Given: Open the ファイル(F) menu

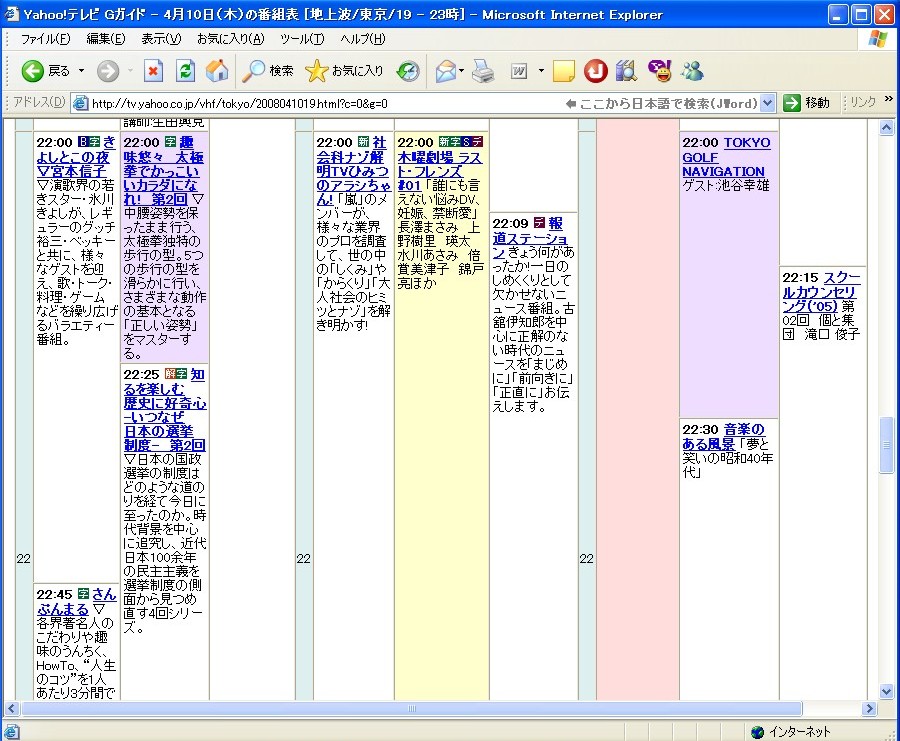Looking at the screenshot, I should coord(45,39).
